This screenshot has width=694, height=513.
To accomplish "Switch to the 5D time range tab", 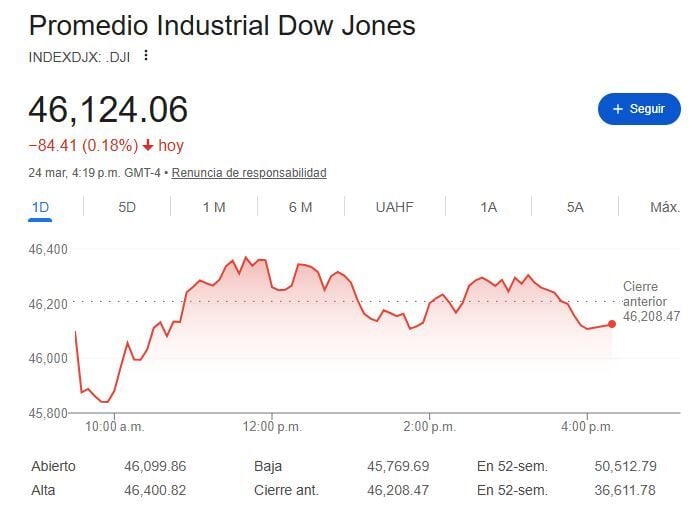I will [127, 207].
